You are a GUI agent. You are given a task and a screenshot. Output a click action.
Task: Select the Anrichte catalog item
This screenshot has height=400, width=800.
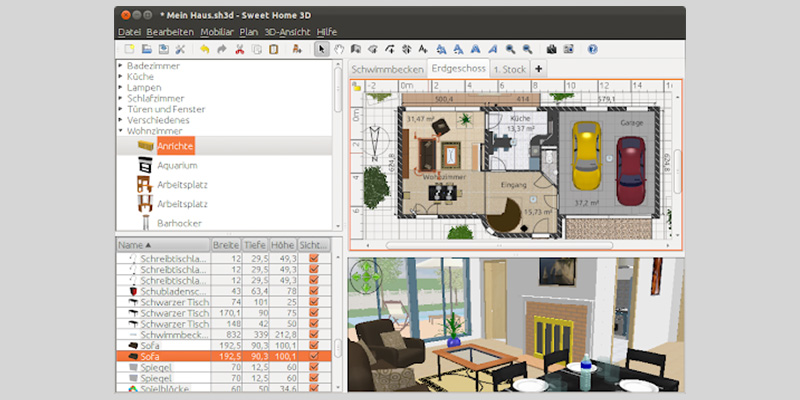[176, 146]
